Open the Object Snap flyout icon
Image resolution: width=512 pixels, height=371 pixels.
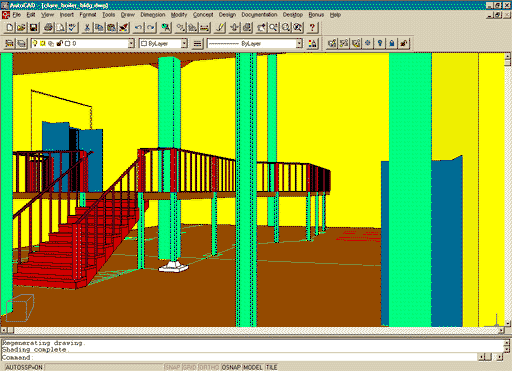(181, 27)
